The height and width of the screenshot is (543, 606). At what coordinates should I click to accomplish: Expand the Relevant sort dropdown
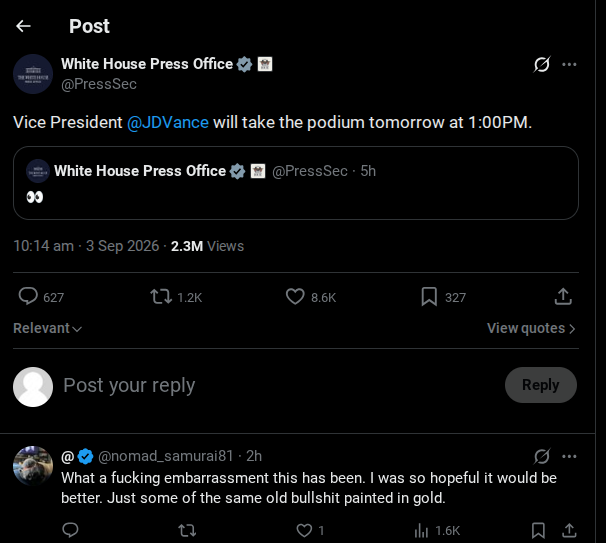48,328
